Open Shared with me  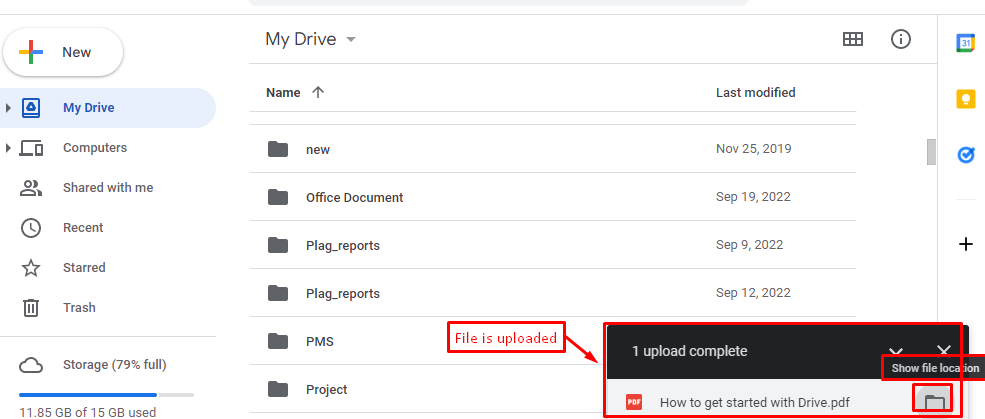click(108, 188)
